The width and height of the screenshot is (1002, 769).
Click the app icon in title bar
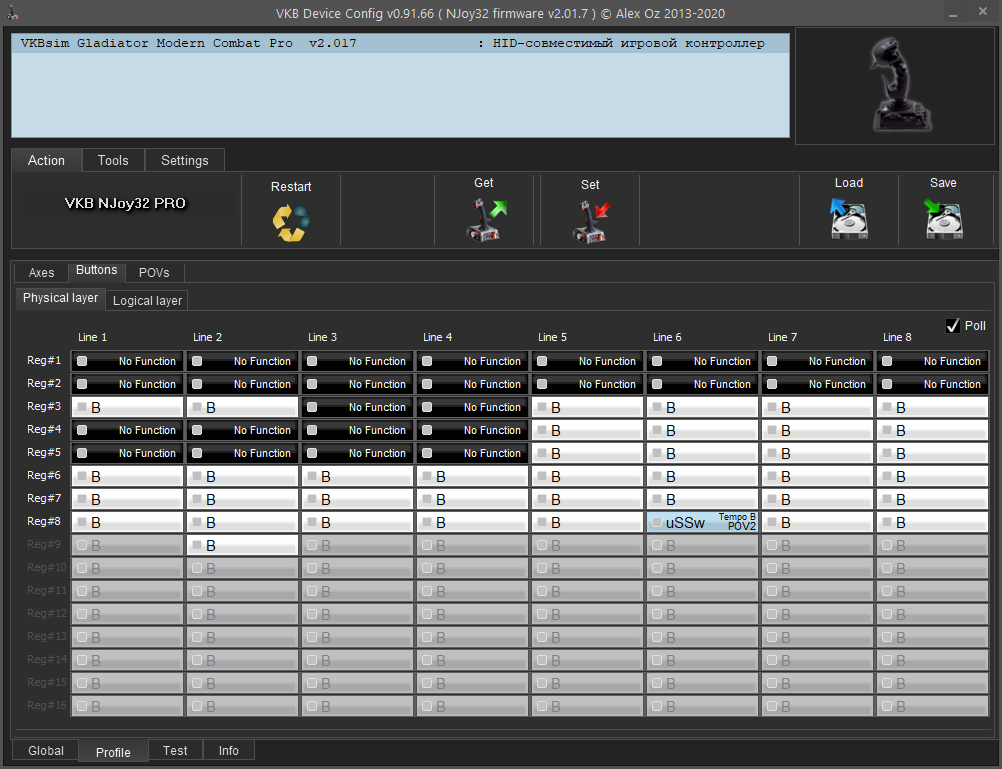tap(12, 13)
